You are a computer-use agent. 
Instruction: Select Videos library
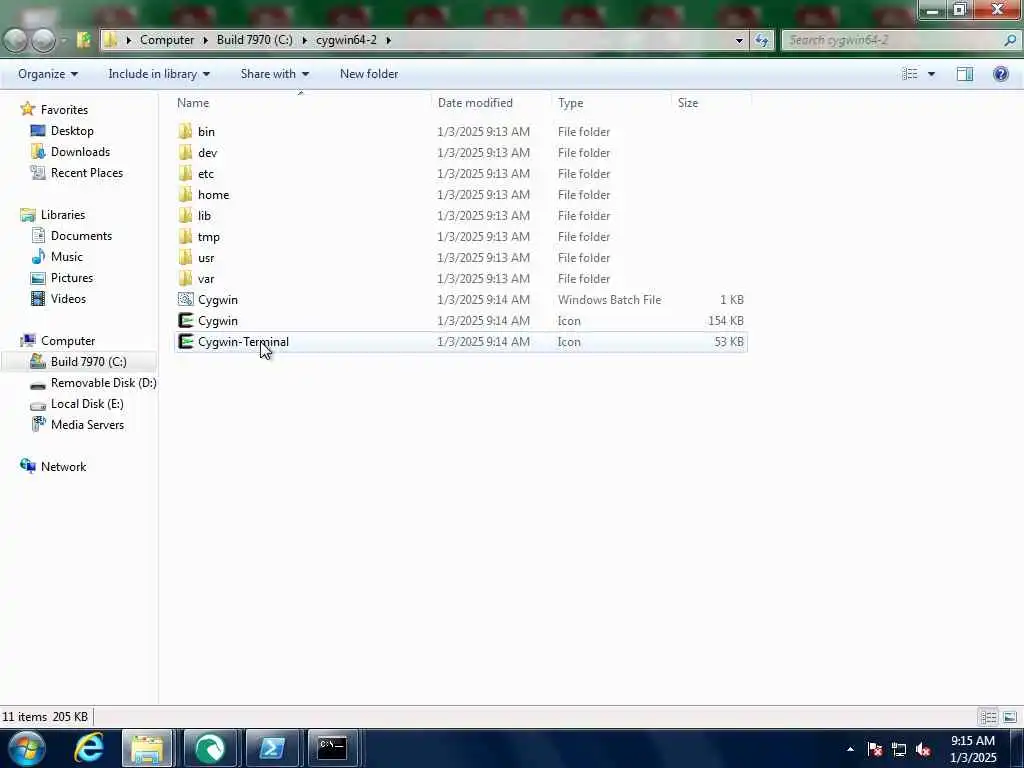68,298
